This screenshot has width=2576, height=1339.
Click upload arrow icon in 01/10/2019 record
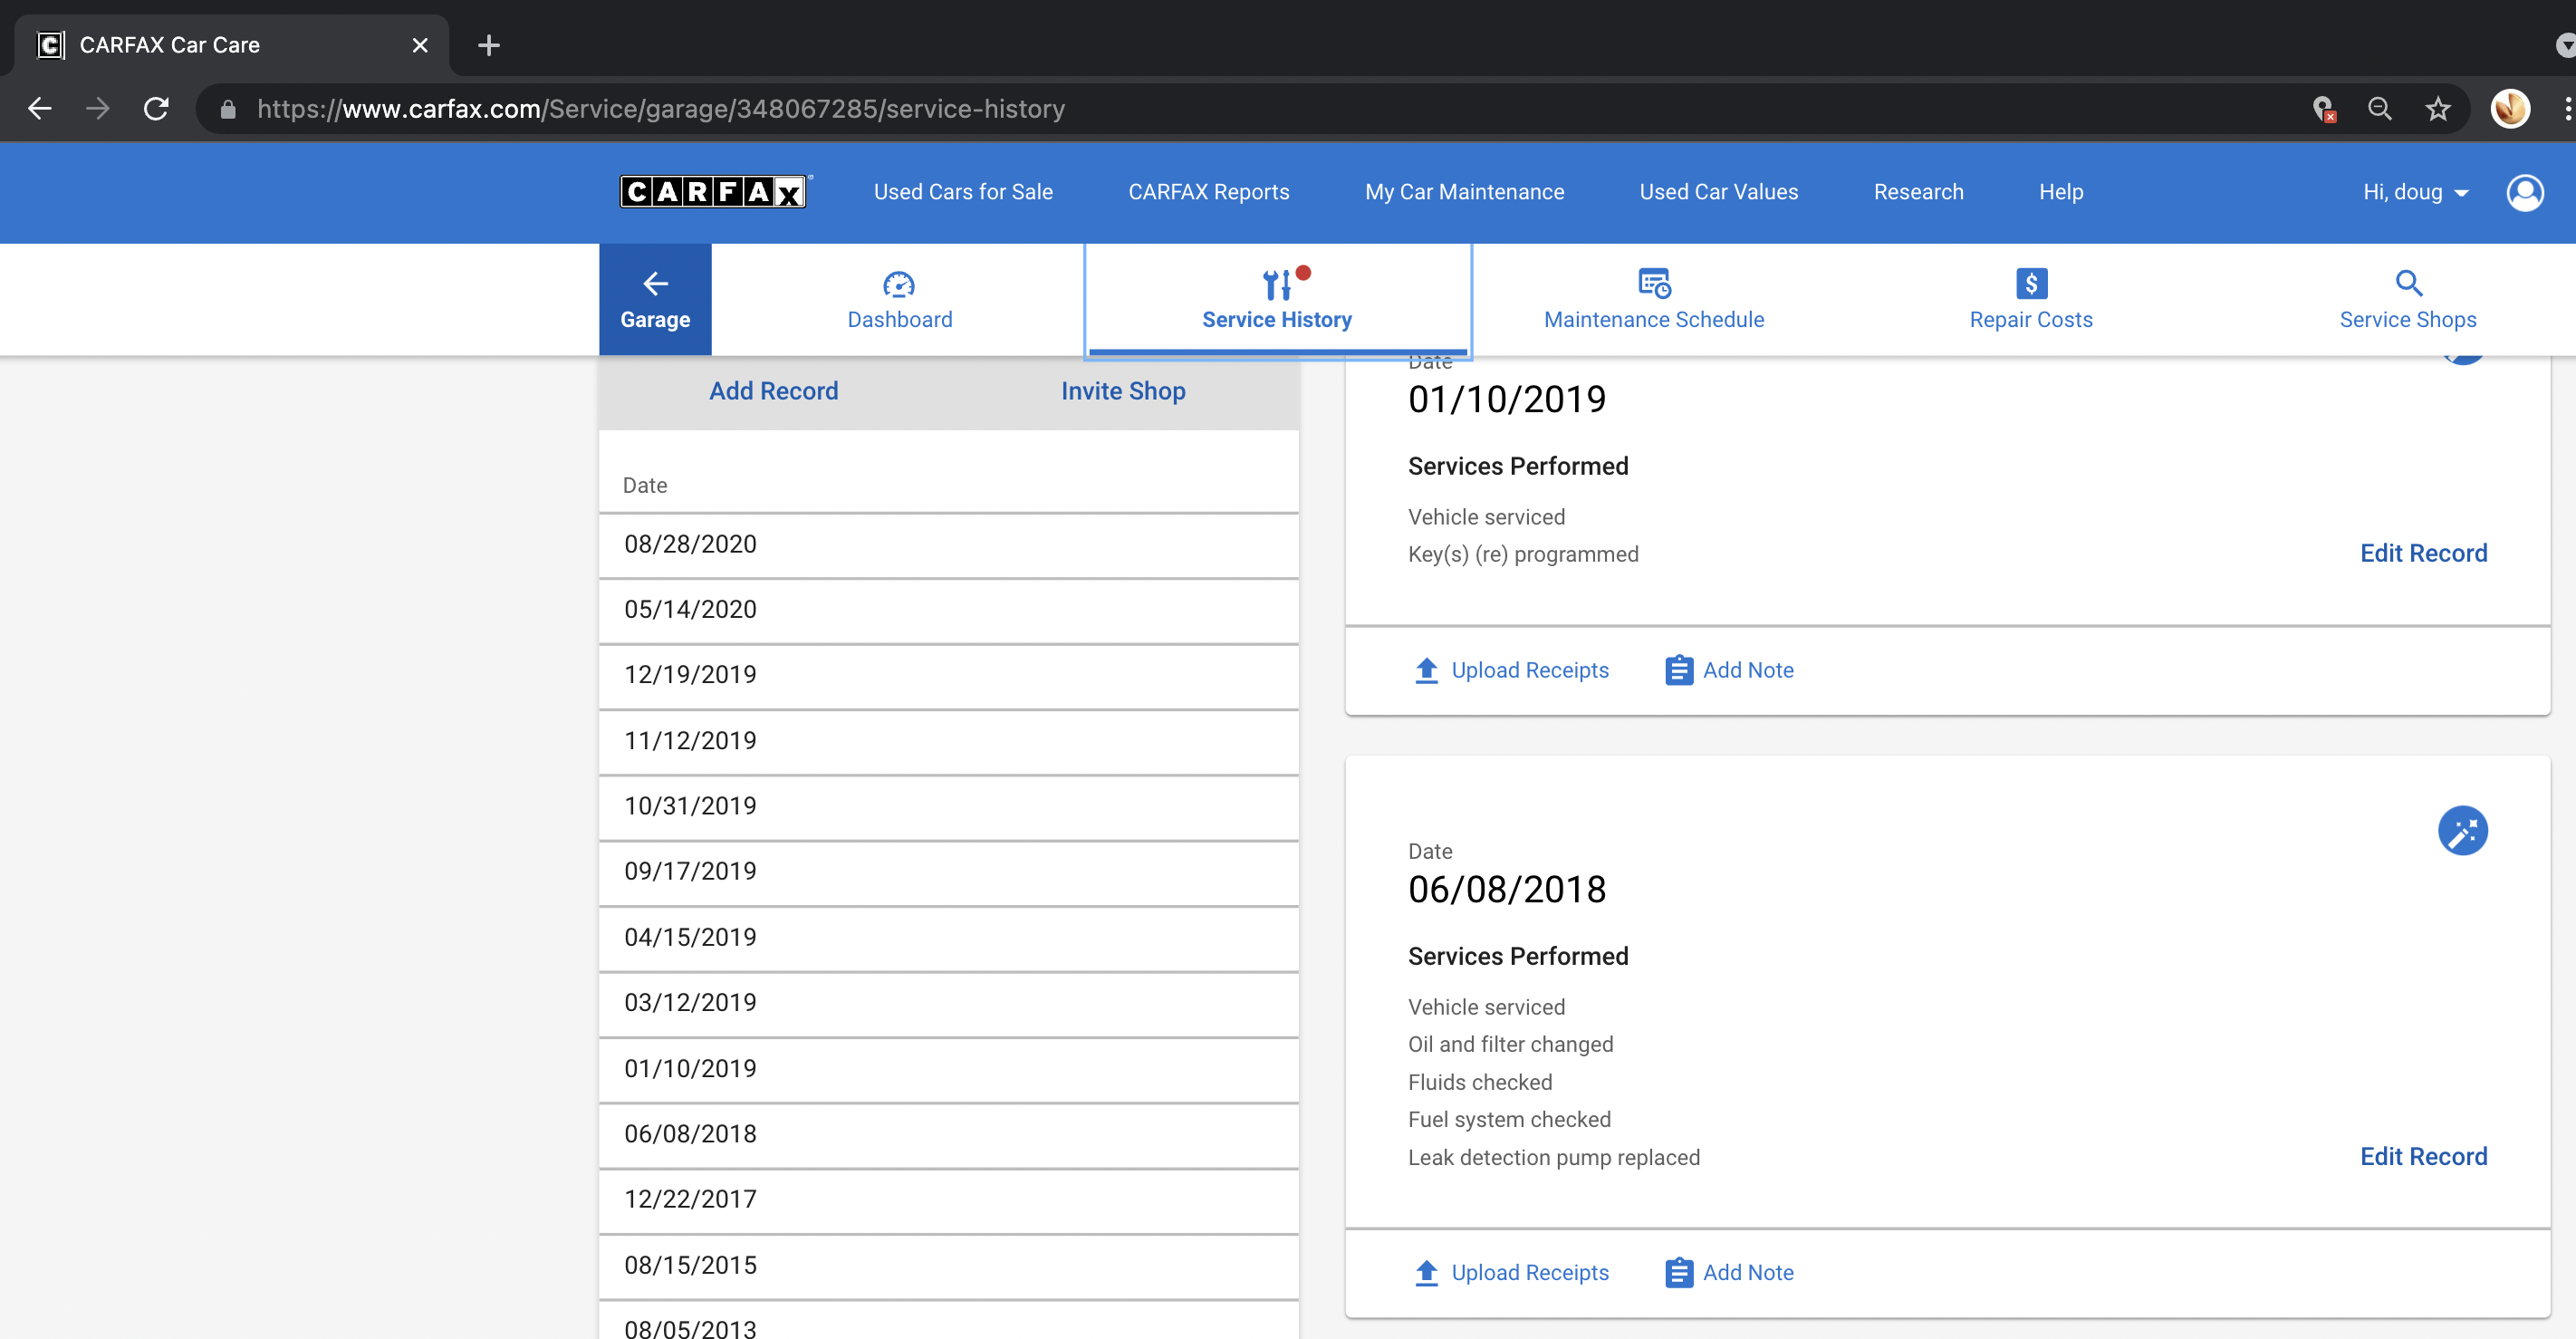click(1426, 670)
